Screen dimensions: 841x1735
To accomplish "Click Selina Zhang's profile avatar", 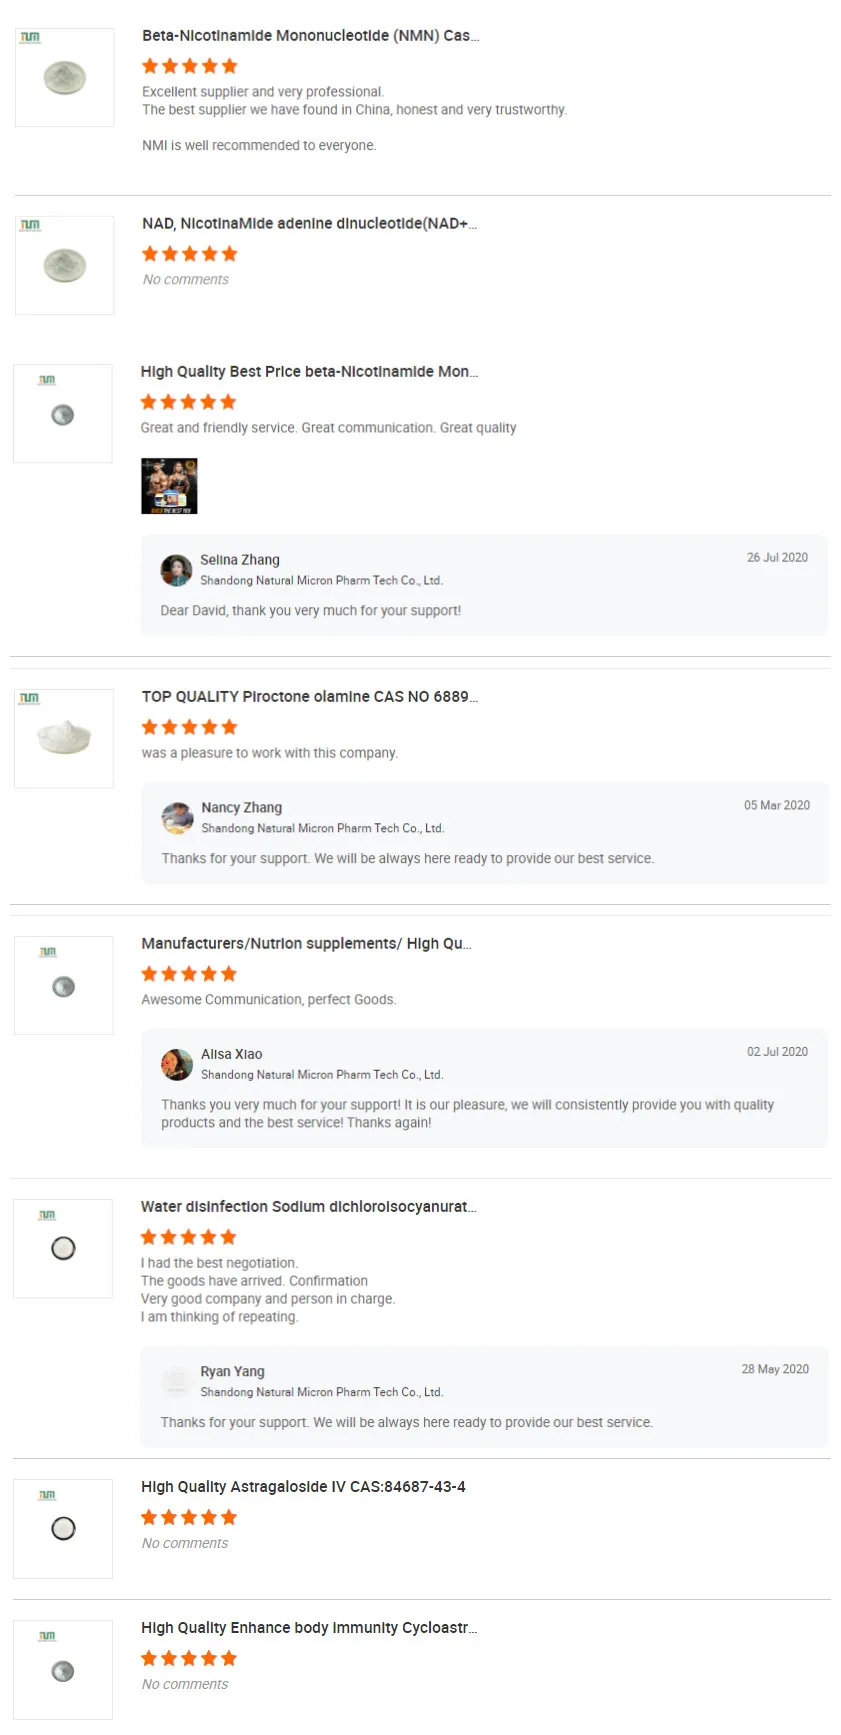I will [176, 570].
